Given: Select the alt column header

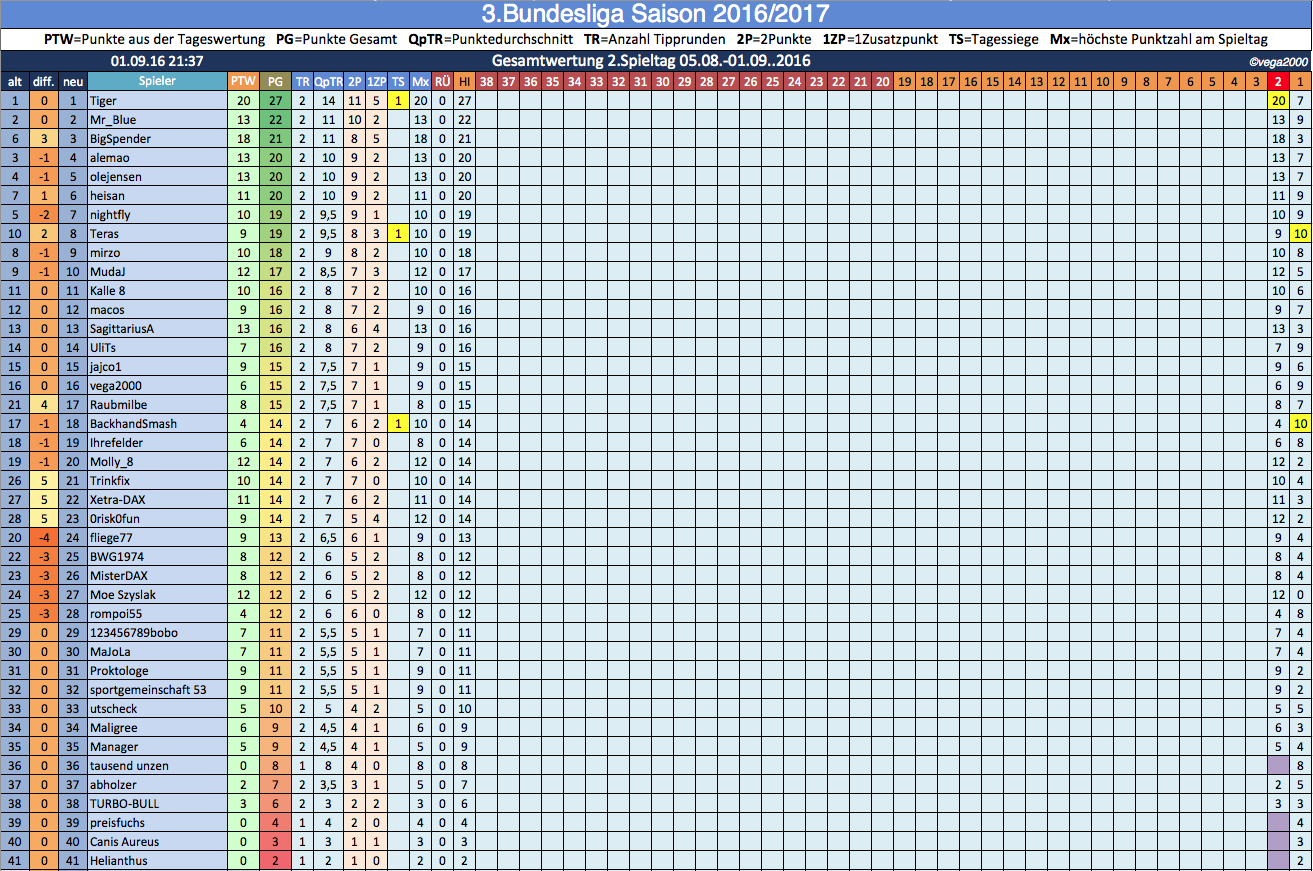Looking at the screenshot, I should point(15,81).
